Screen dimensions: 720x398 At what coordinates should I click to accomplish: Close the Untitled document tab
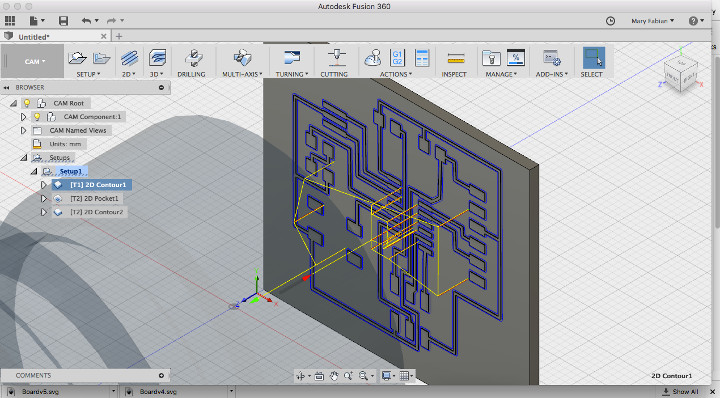(104, 36)
